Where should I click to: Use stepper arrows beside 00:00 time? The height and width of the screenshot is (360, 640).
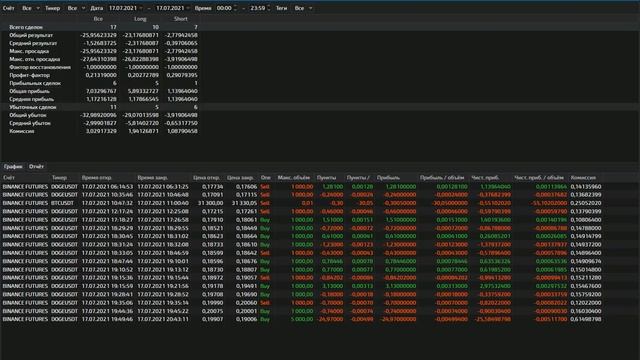point(236,8)
